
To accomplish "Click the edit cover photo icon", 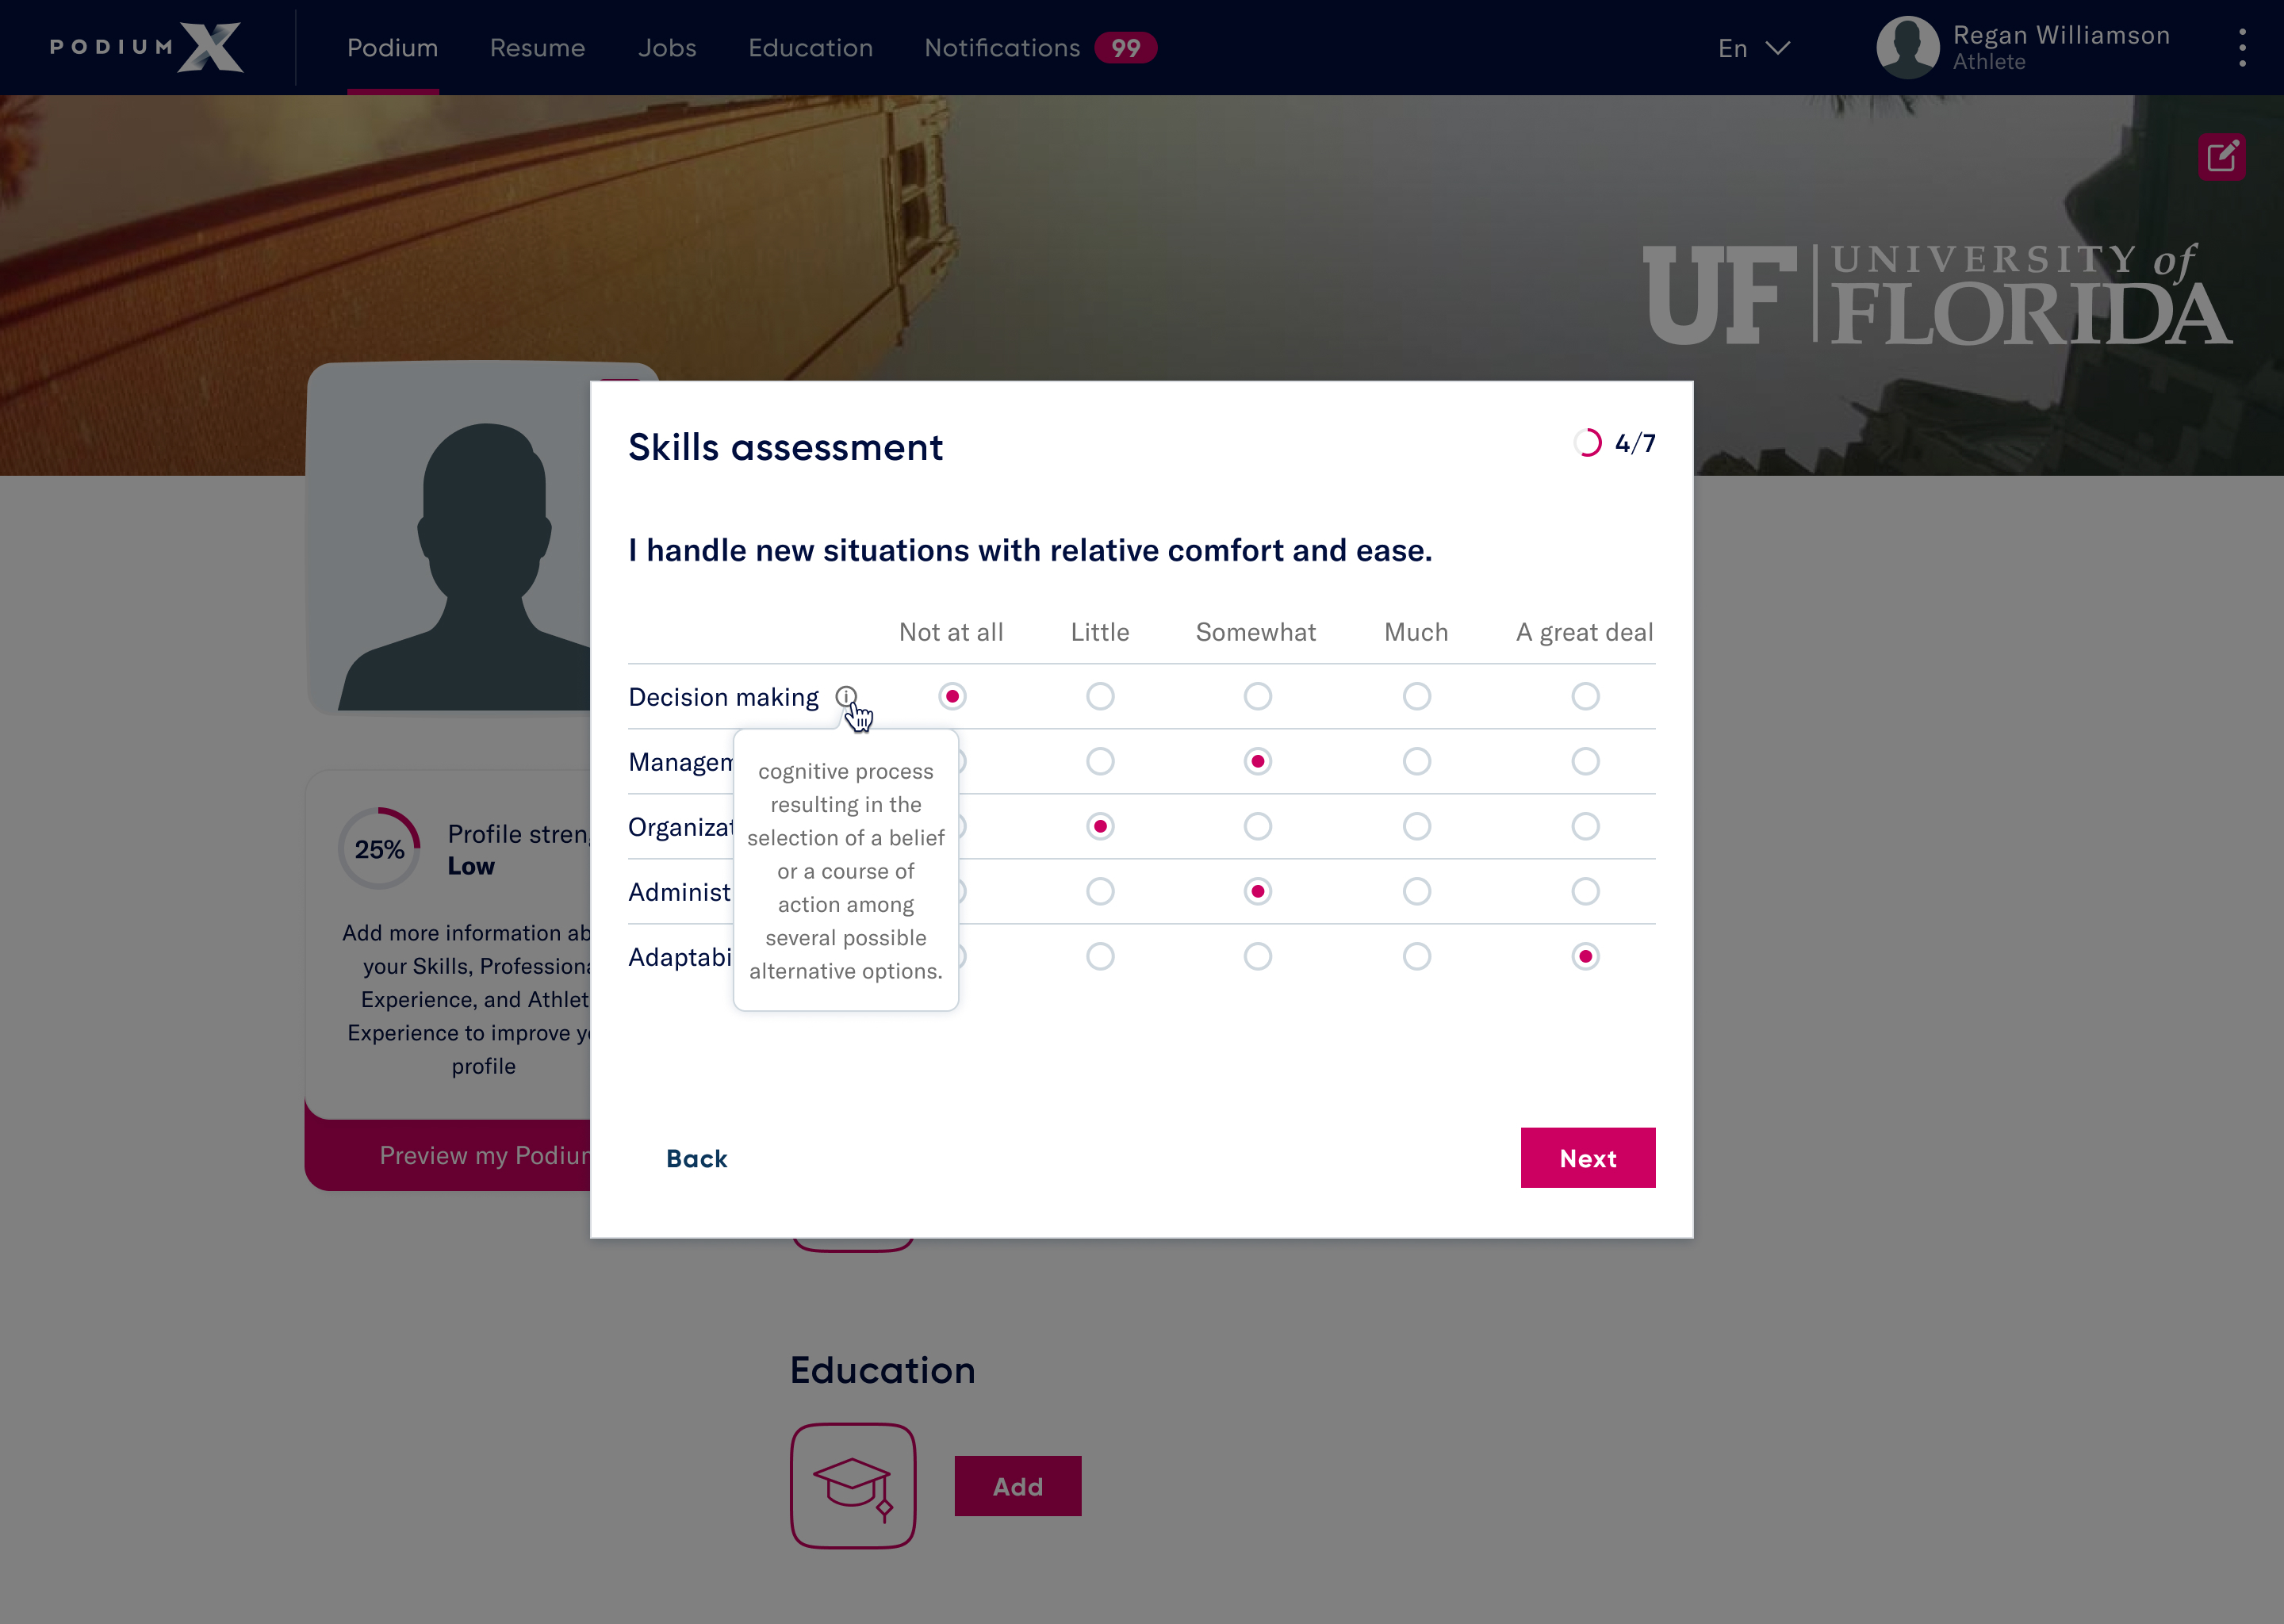I will coord(2221,157).
